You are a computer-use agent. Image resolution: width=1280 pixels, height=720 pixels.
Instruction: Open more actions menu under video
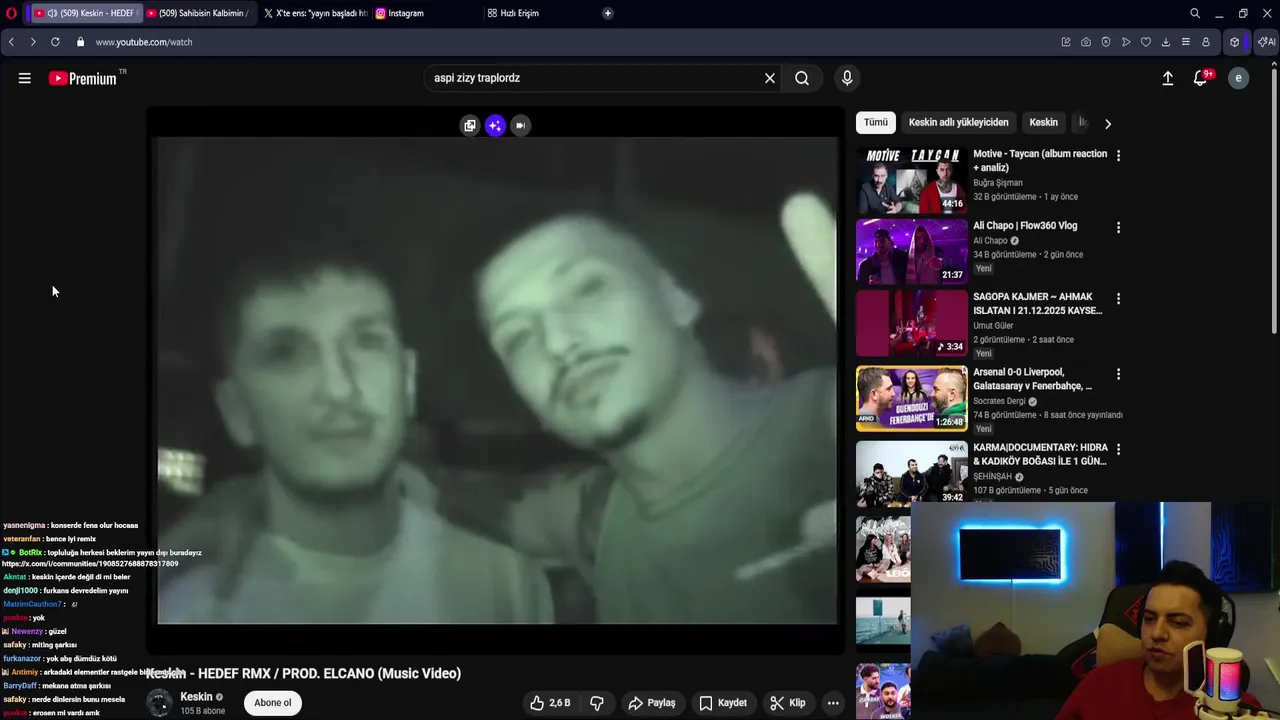(x=833, y=703)
